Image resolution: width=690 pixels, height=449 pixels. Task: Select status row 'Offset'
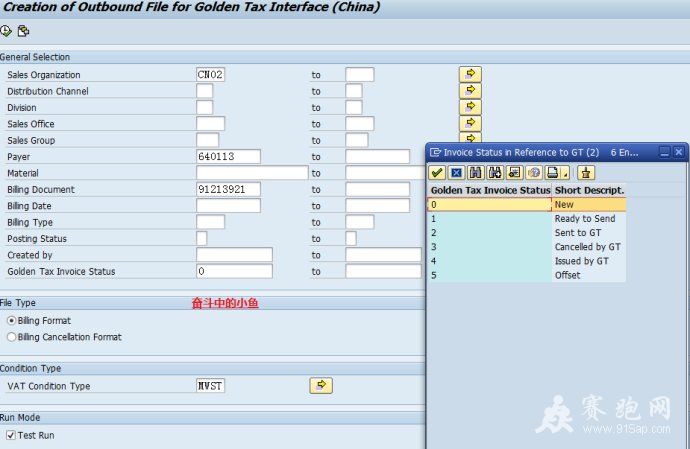point(527,275)
